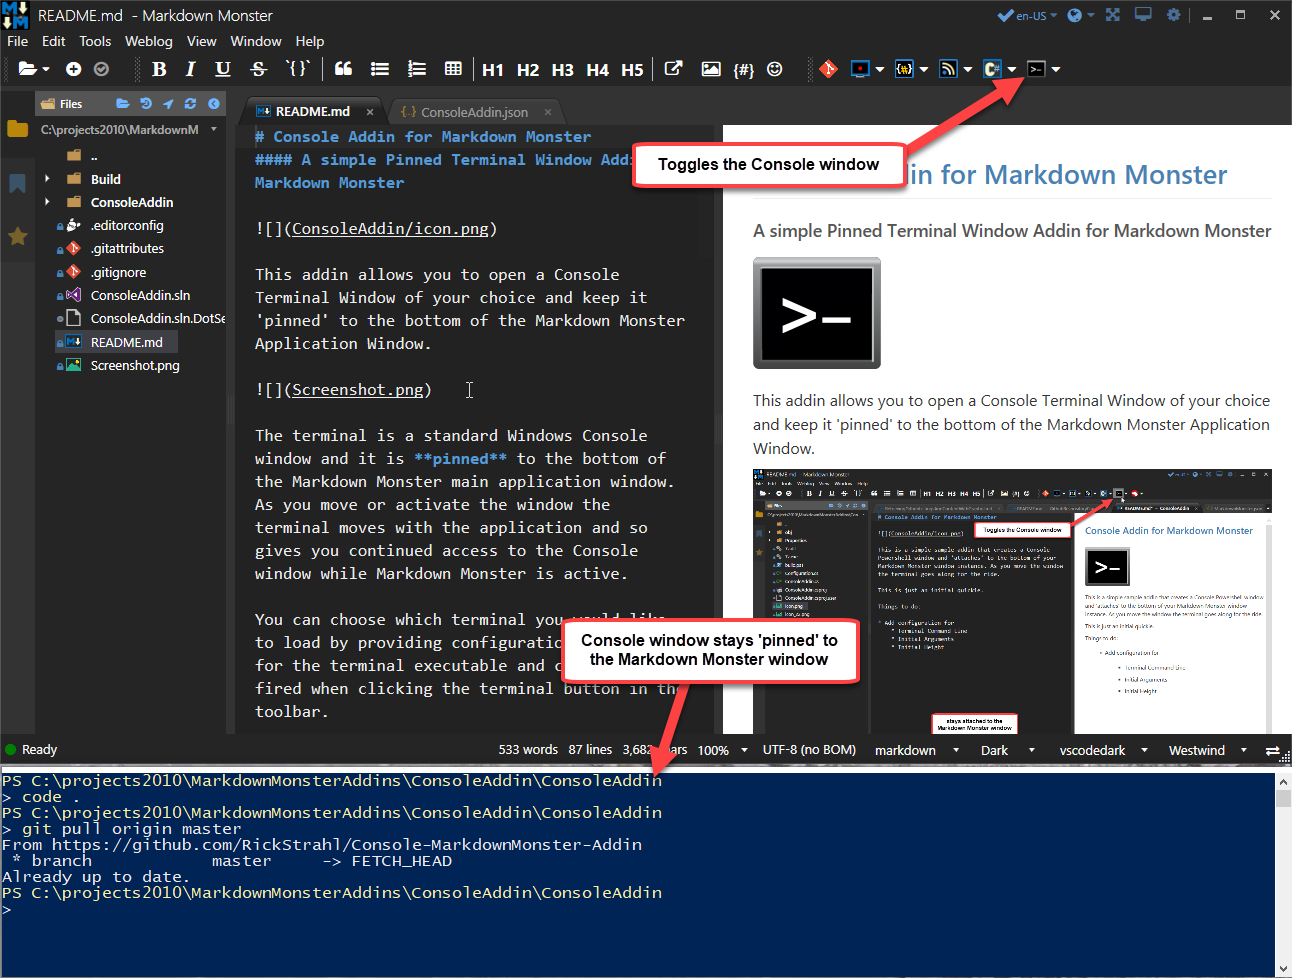Apply H5 heading
This screenshot has width=1292, height=978.
click(632, 70)
